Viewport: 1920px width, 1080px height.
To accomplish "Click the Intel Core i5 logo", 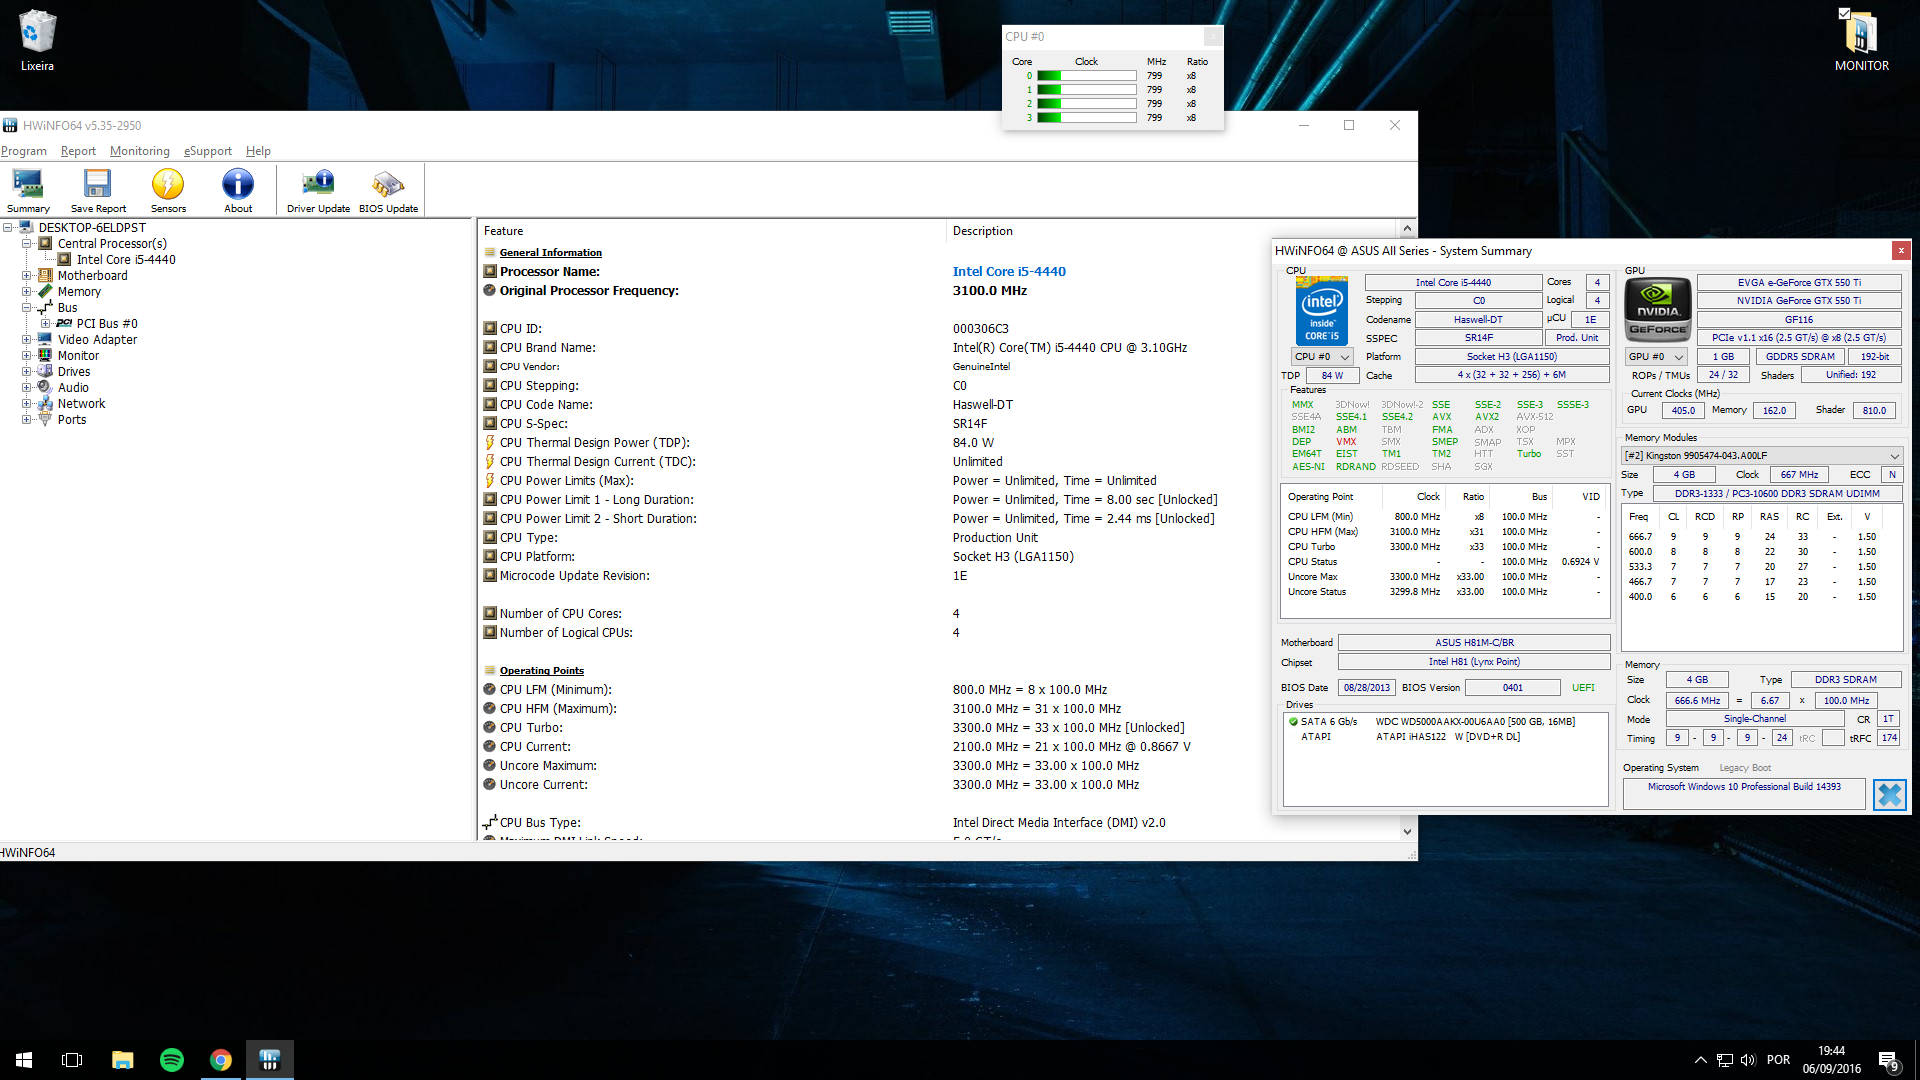I will [x=1321, y=311].
